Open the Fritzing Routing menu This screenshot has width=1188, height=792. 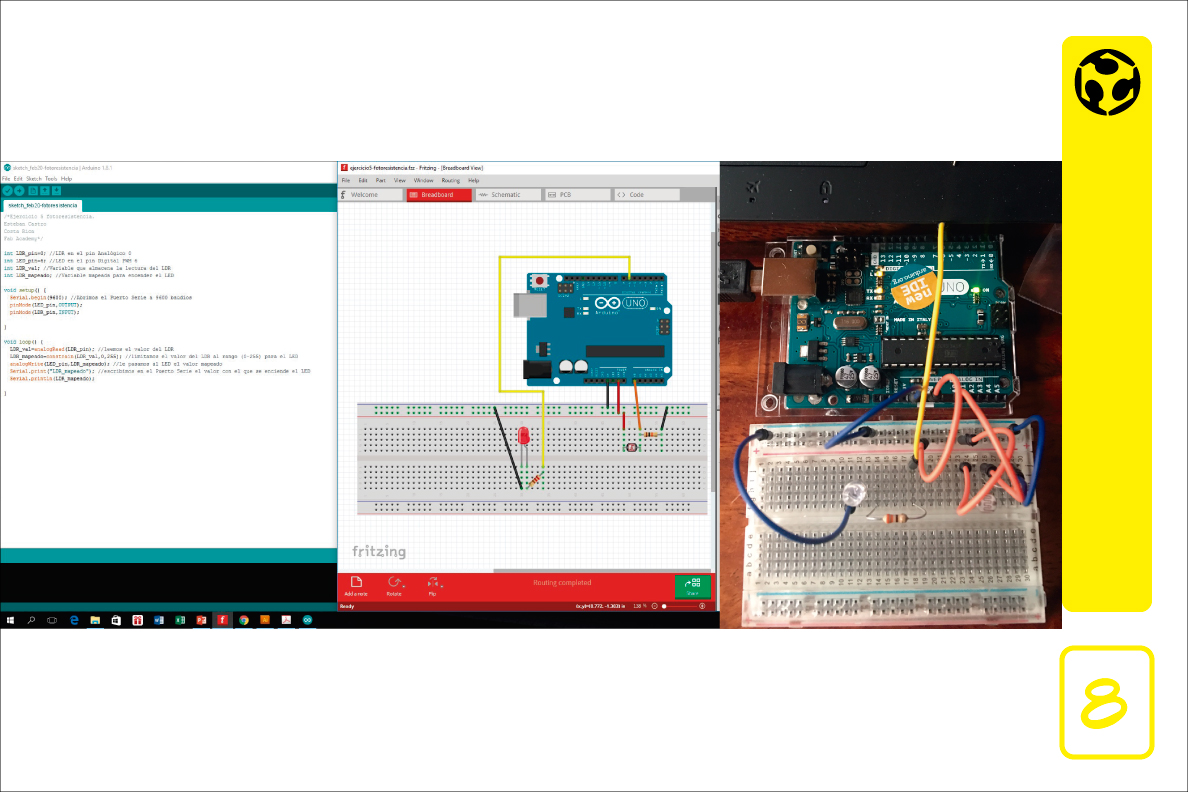451,180
